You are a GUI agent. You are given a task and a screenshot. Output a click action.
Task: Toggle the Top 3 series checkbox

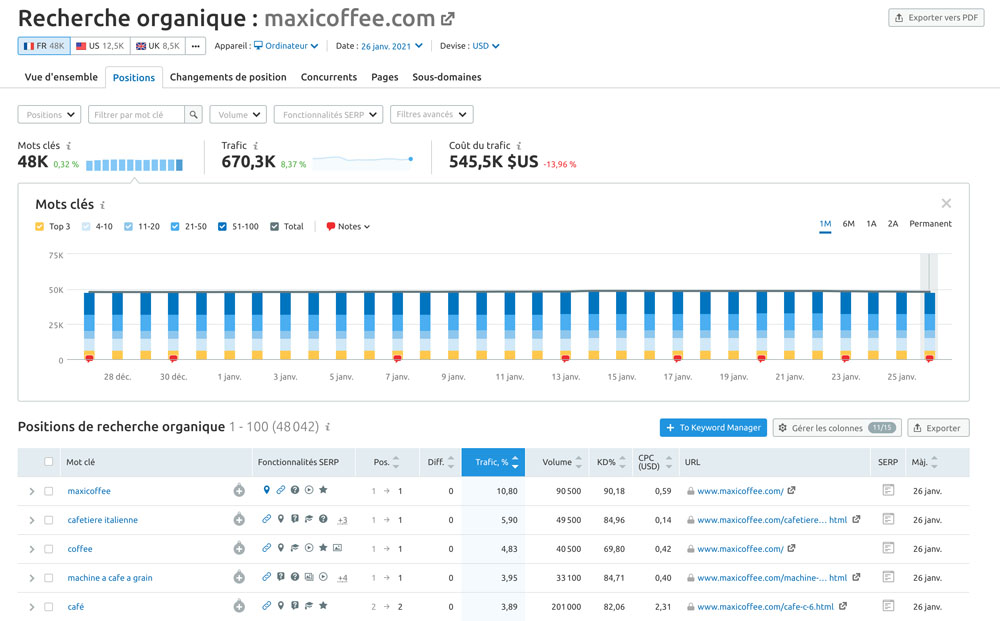pos(40,226)
